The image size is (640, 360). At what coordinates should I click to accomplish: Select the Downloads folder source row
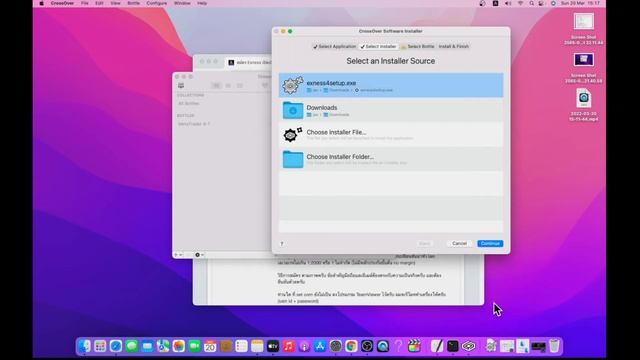pyautogui.click(x=391, y=110)
